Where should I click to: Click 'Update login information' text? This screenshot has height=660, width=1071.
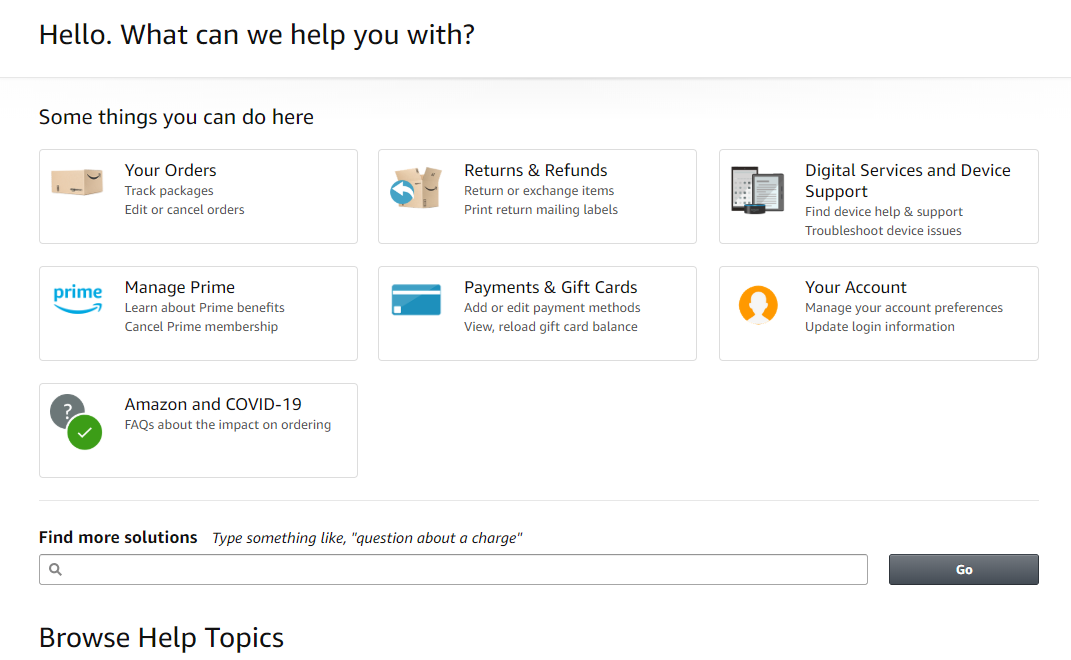click(880, 327)
